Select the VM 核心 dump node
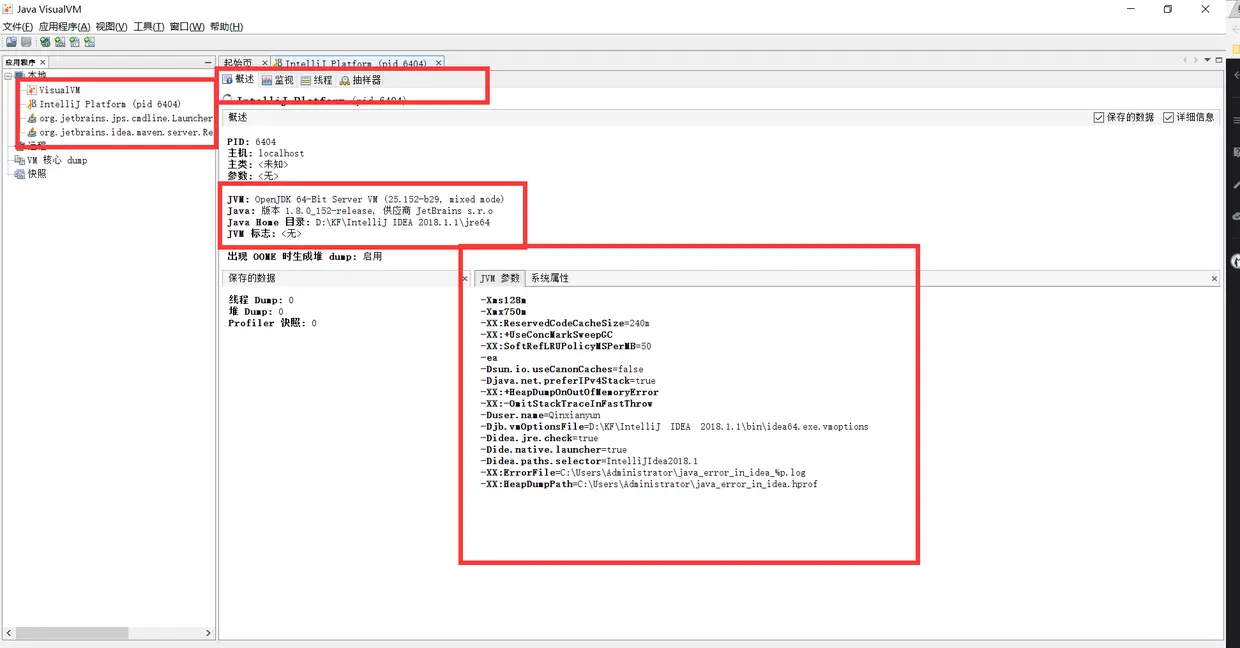The height and width of the screenshot is (648, 1240). (51, 160)
